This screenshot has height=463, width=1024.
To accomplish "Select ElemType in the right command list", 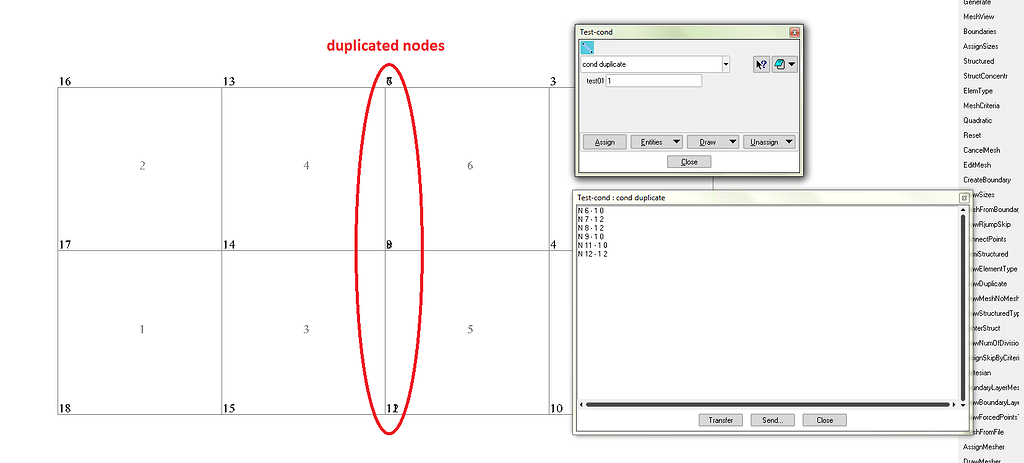I will (978, 91).
